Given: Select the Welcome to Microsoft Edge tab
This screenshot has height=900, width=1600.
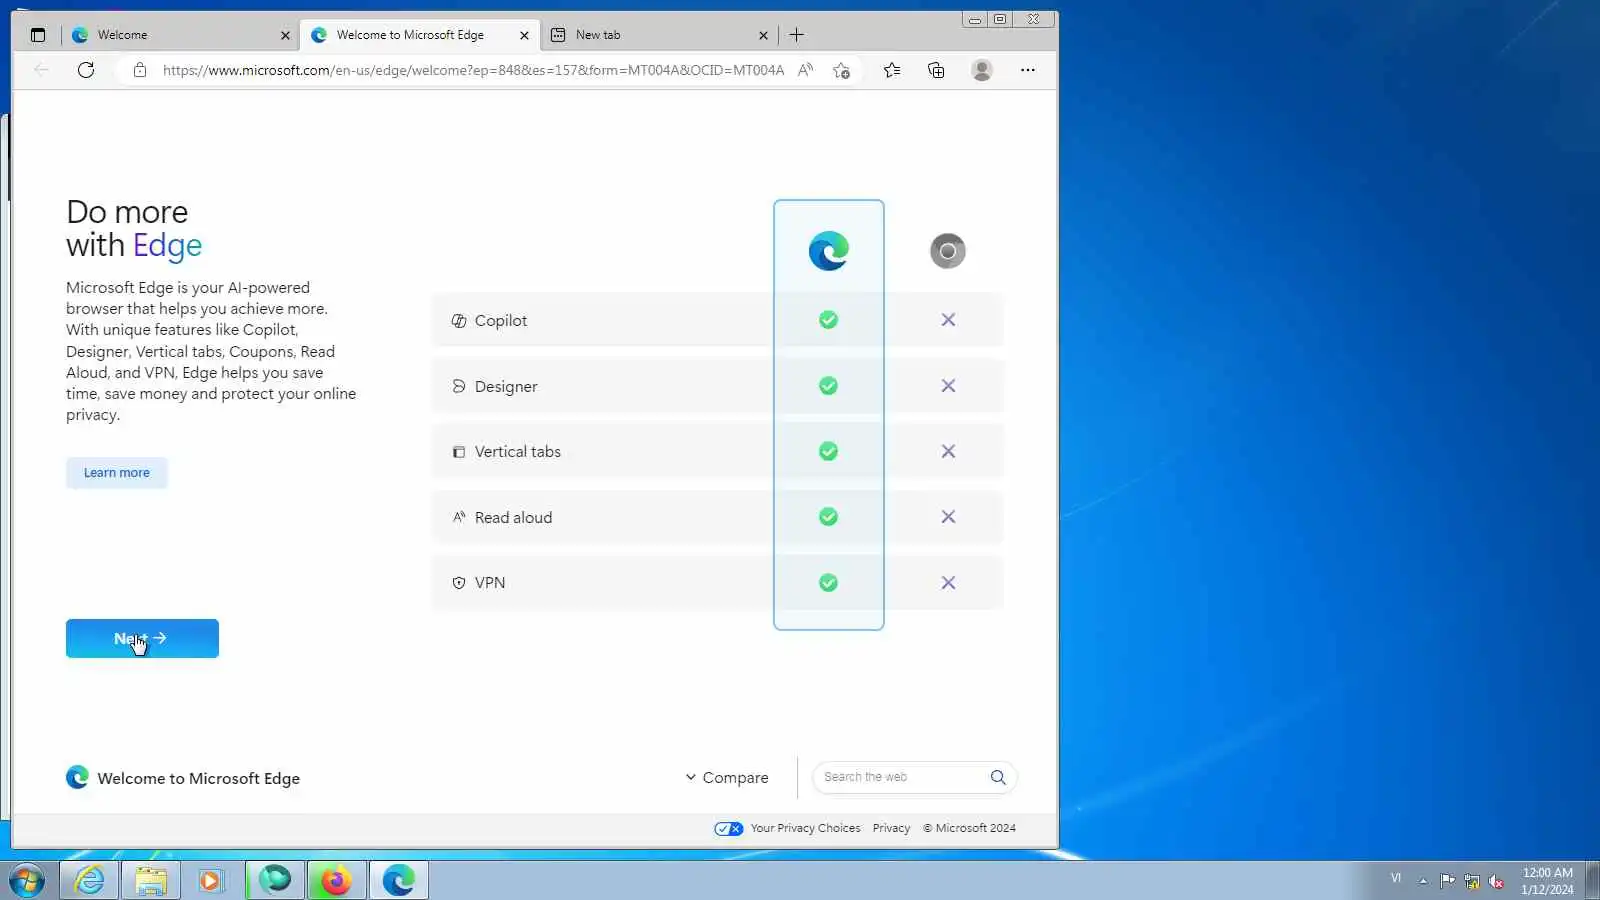Looking at the screenshot, I should pyautogui.click(x=420, y=35).
